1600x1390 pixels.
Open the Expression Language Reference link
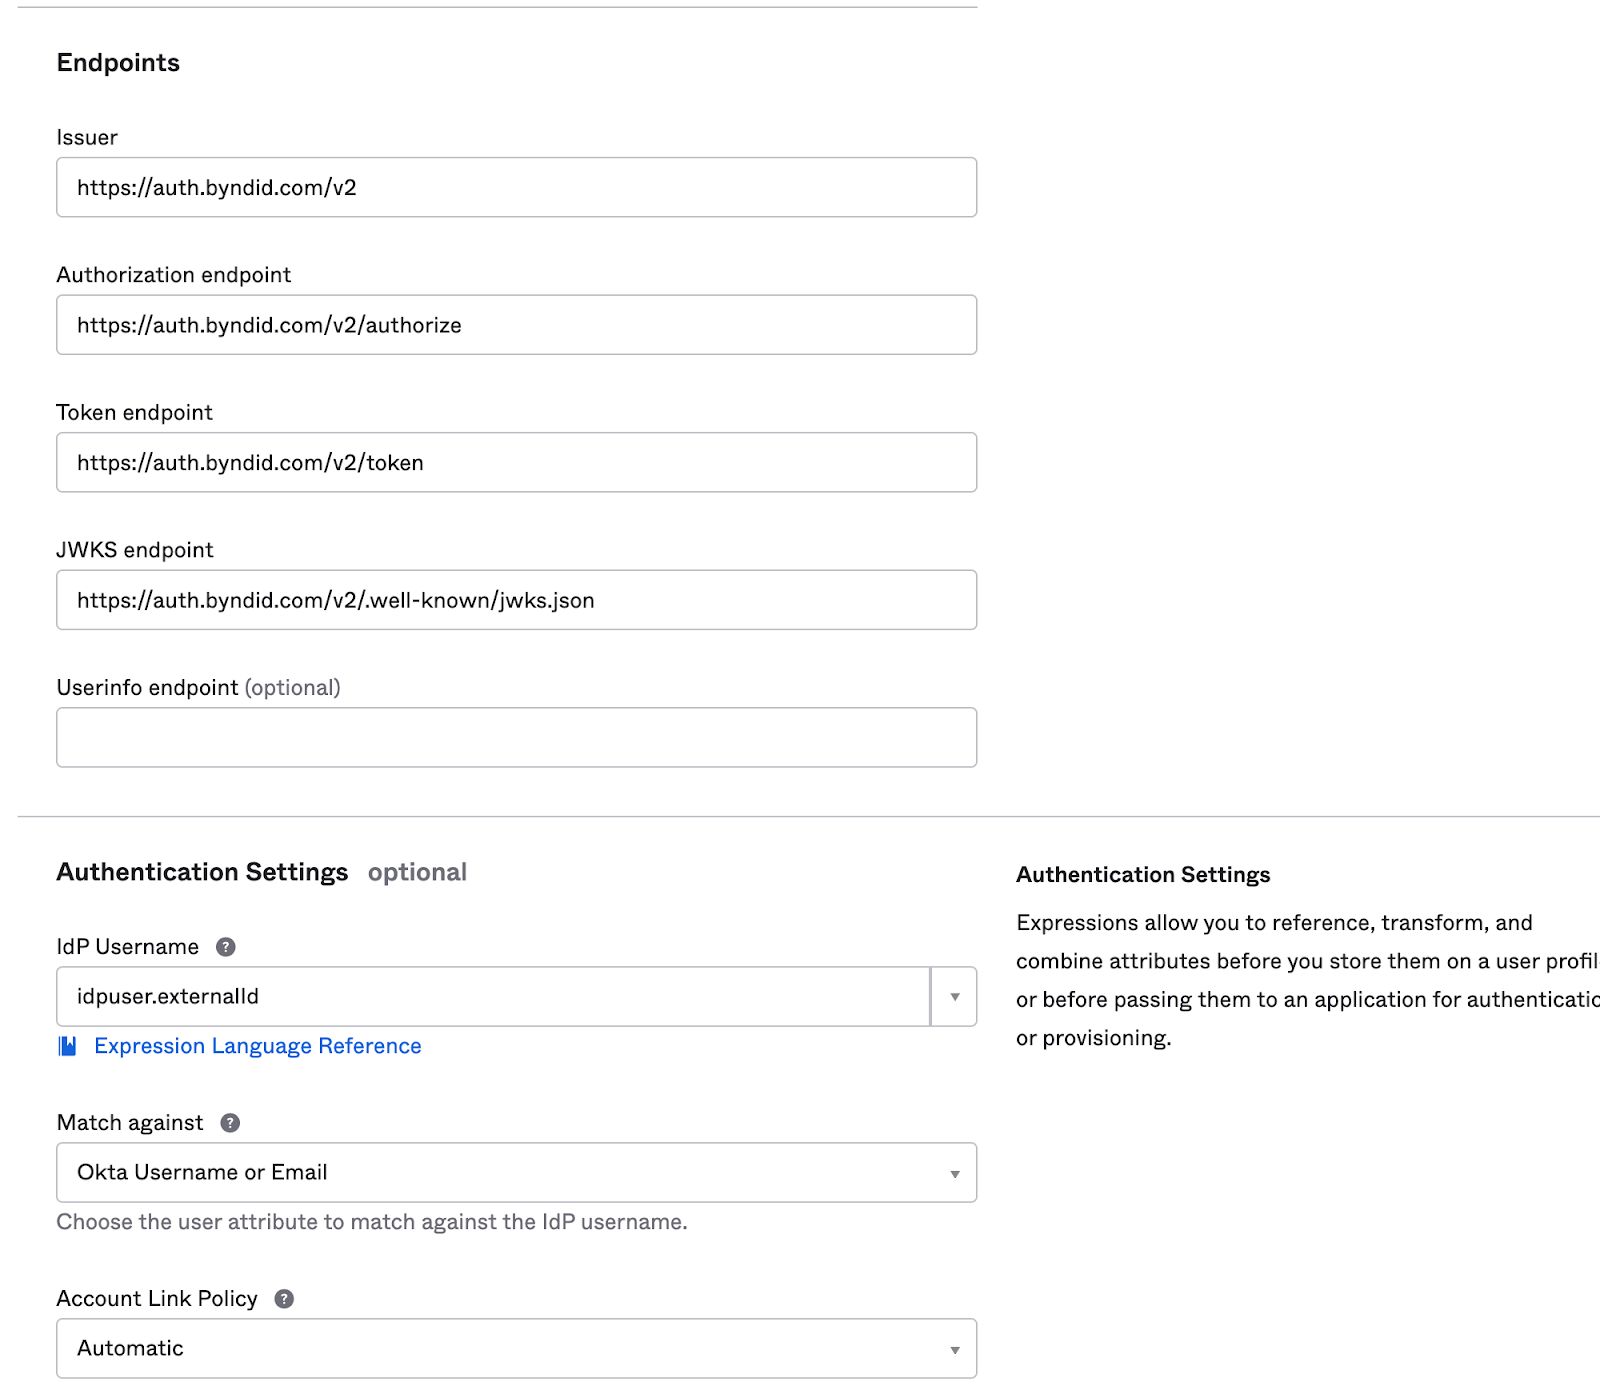257,1046
